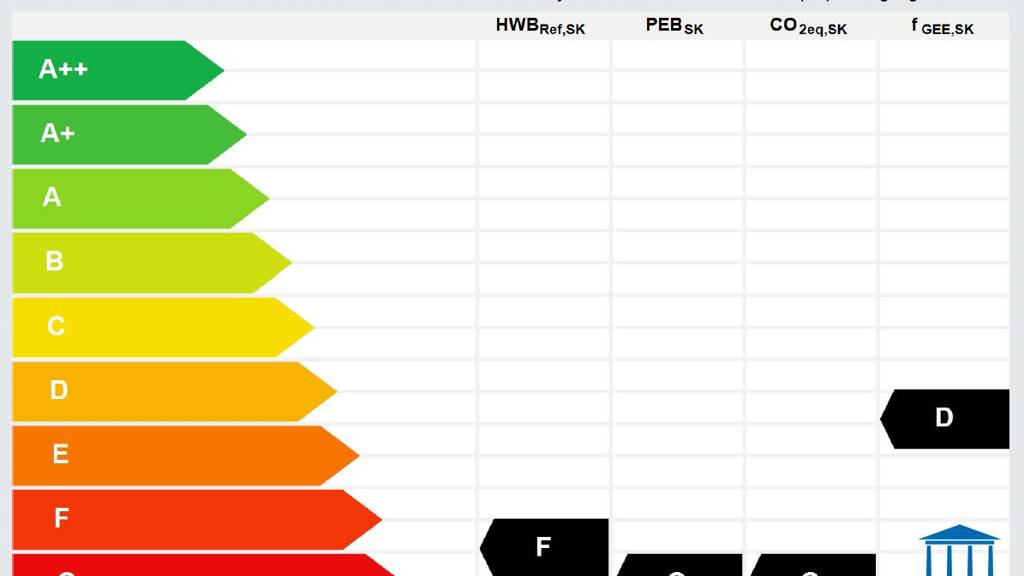This screenshot has height=576, width=1024.
Task: Select the black marker under CO2eq column
Action: pyautogui.click(x=812, y=566)
